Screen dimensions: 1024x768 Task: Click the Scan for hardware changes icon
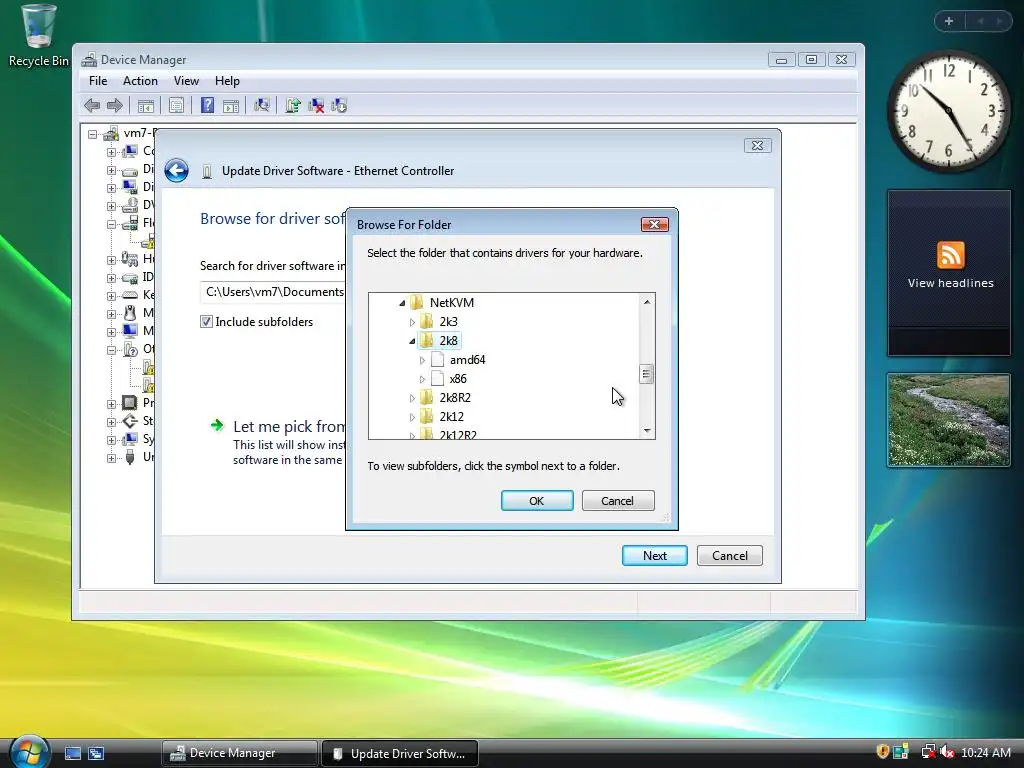click(262, 105)
